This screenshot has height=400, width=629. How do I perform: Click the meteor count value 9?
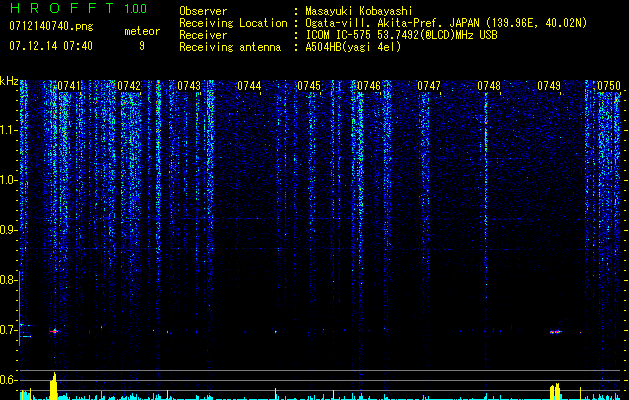click(x=142, y=46)
